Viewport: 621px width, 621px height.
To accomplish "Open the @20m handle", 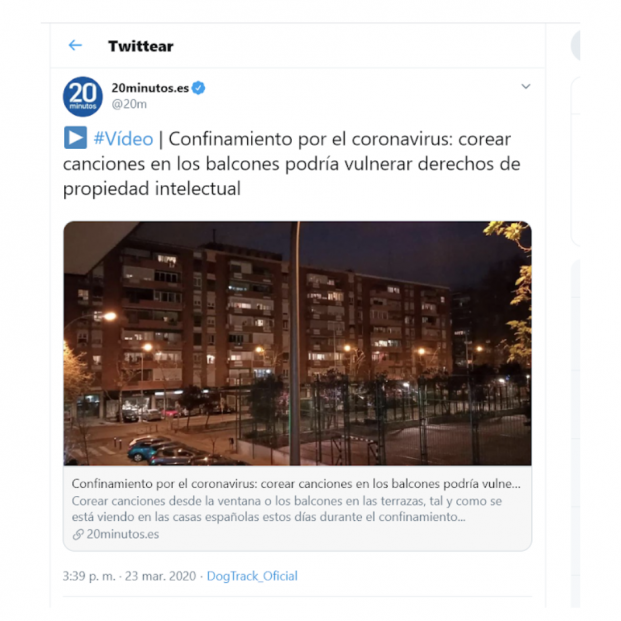I will [129, 104].
